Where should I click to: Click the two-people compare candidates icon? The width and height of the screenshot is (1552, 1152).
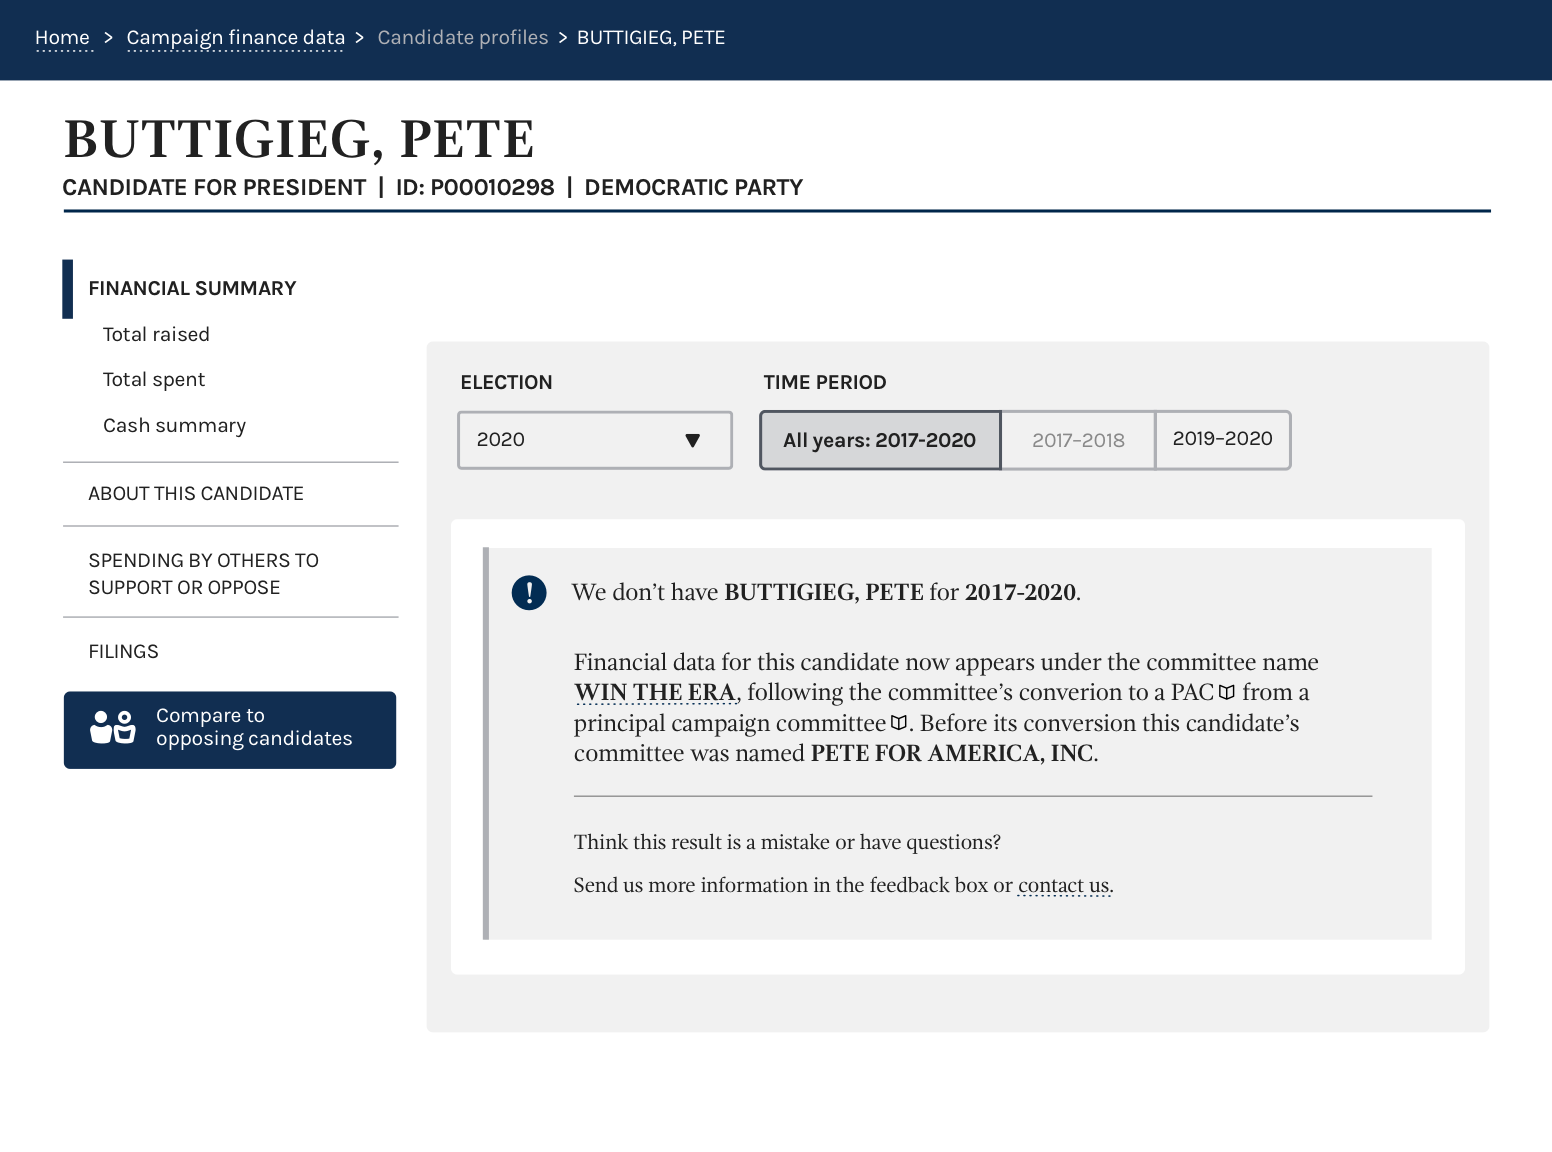click(112, 727)
